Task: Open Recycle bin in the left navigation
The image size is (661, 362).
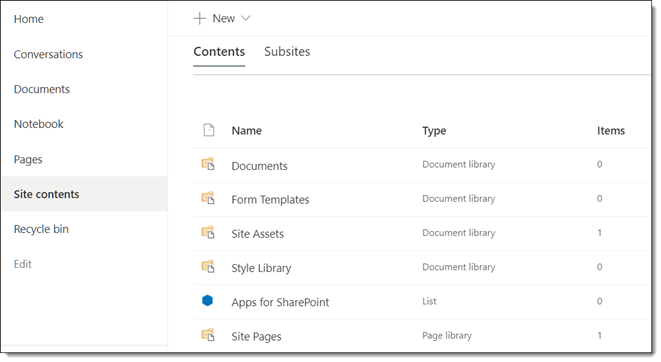Action: point(41,229)
